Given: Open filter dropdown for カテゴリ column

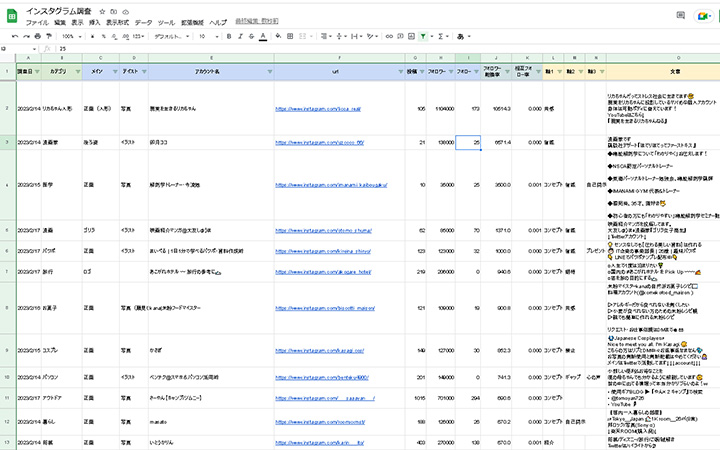Looking at the screenshot, I should pyautogui.click(x=77, y=73).
